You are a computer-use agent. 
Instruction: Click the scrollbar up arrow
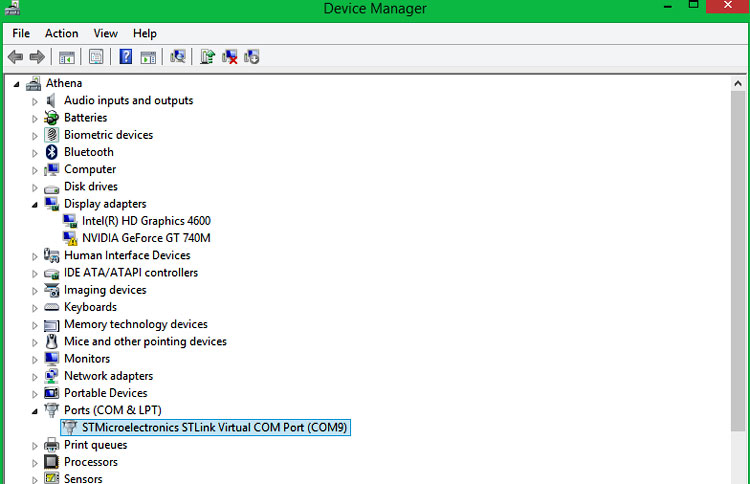pyautogui.click(x=738, y=84)
